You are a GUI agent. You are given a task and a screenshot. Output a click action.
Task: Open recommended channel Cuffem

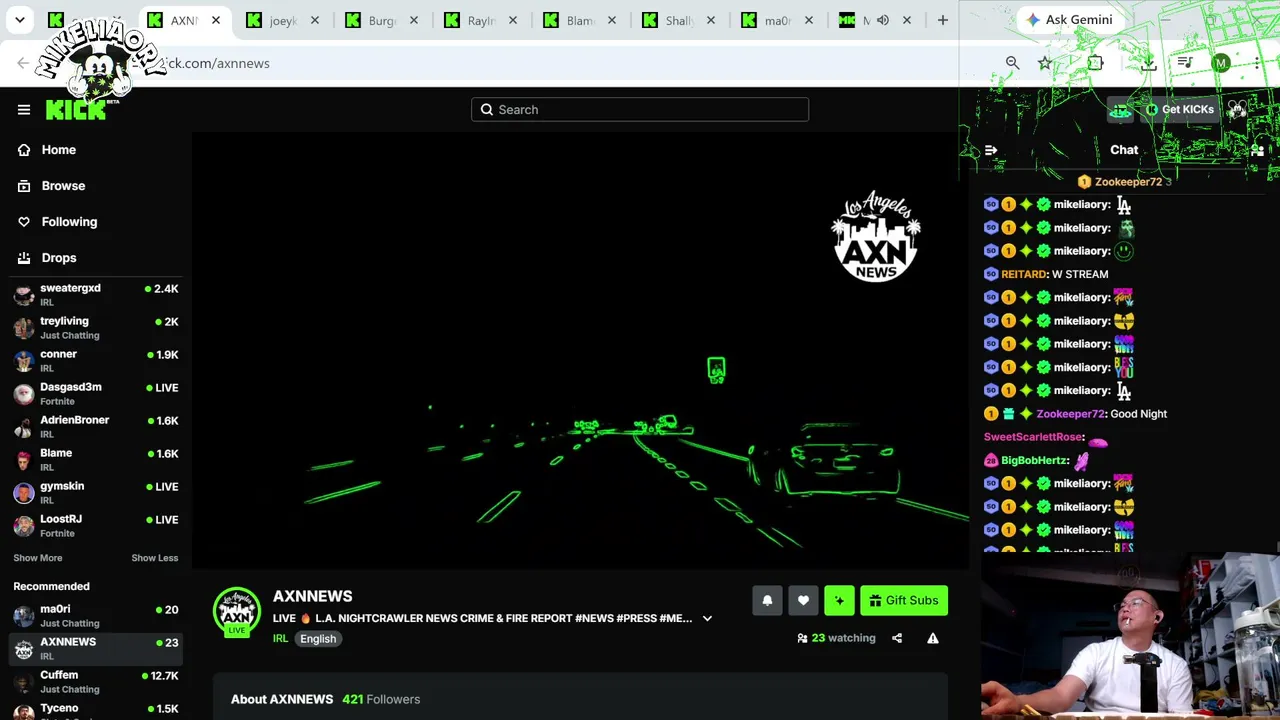(x=96, y=681)
